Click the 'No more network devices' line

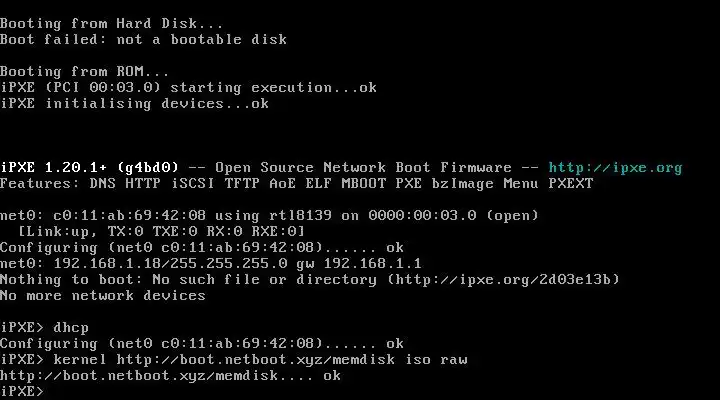103,296
